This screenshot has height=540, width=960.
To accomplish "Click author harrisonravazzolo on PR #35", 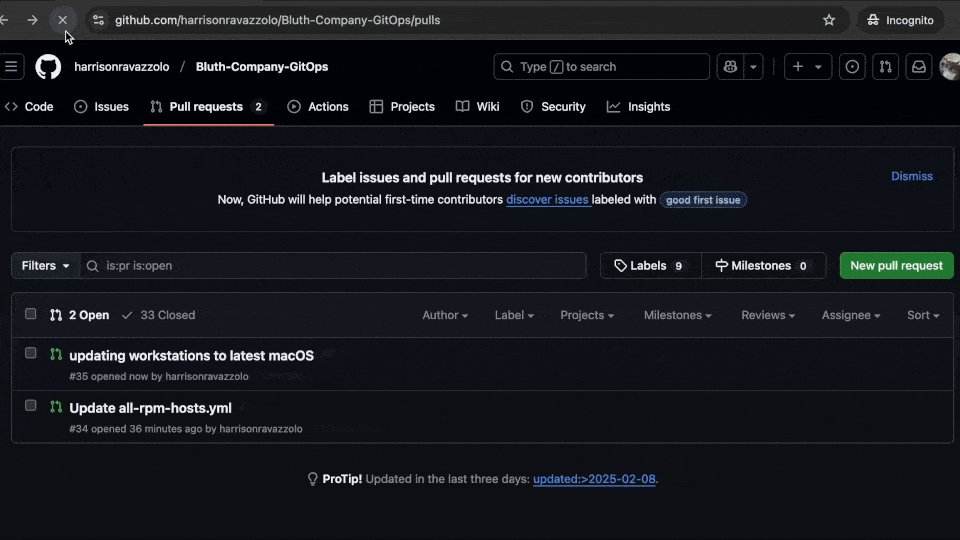I will 207,377.
